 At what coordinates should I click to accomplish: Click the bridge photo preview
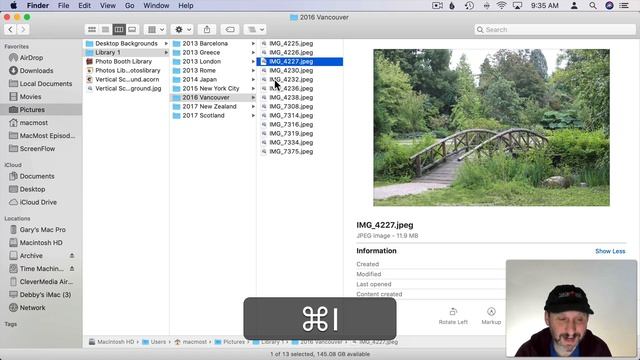491,127
